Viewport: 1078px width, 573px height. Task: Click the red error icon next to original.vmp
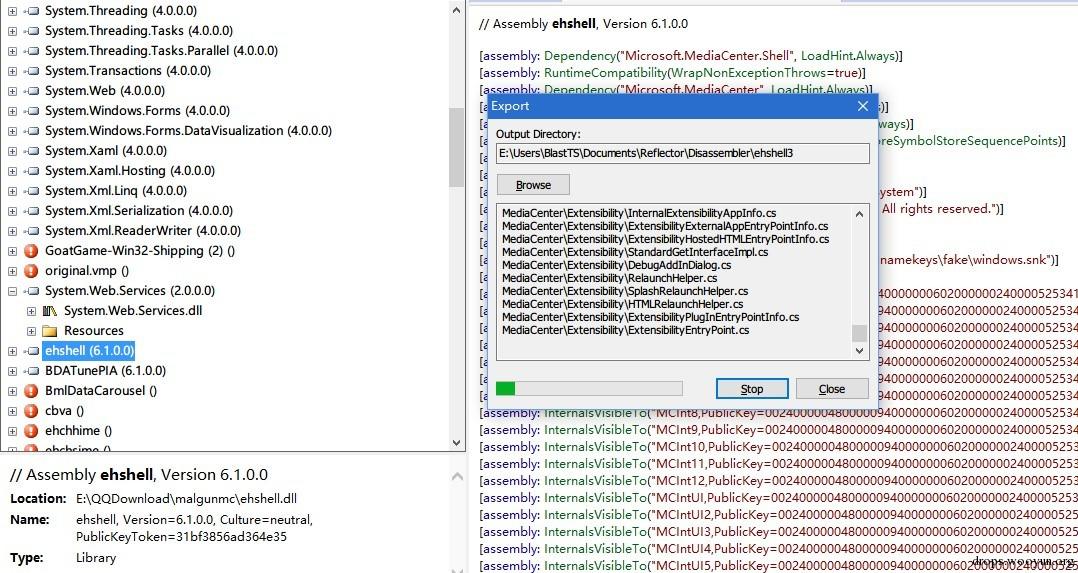pos(30,270)
